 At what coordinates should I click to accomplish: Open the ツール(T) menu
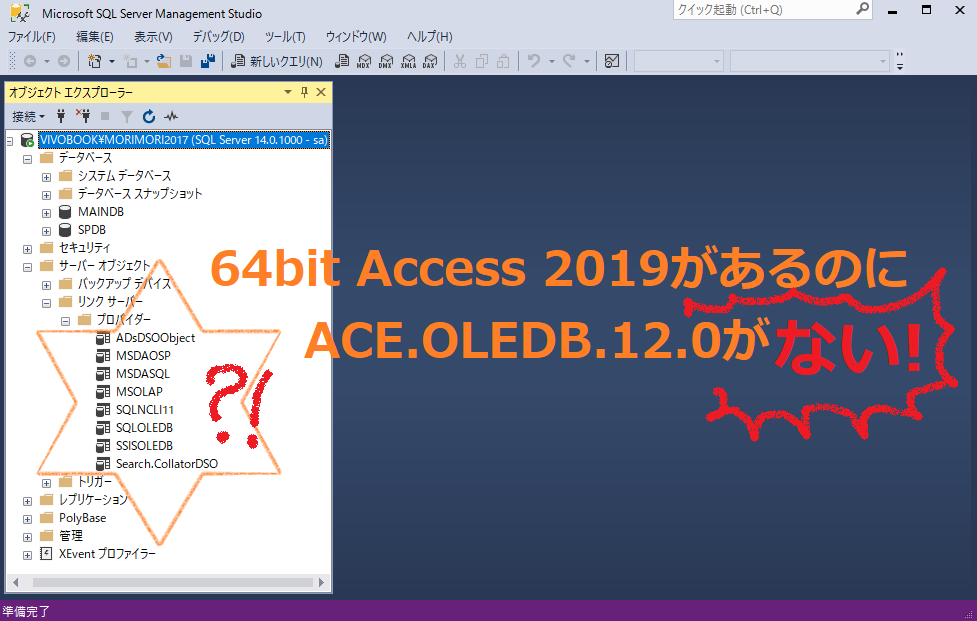(x=285, y=37)
